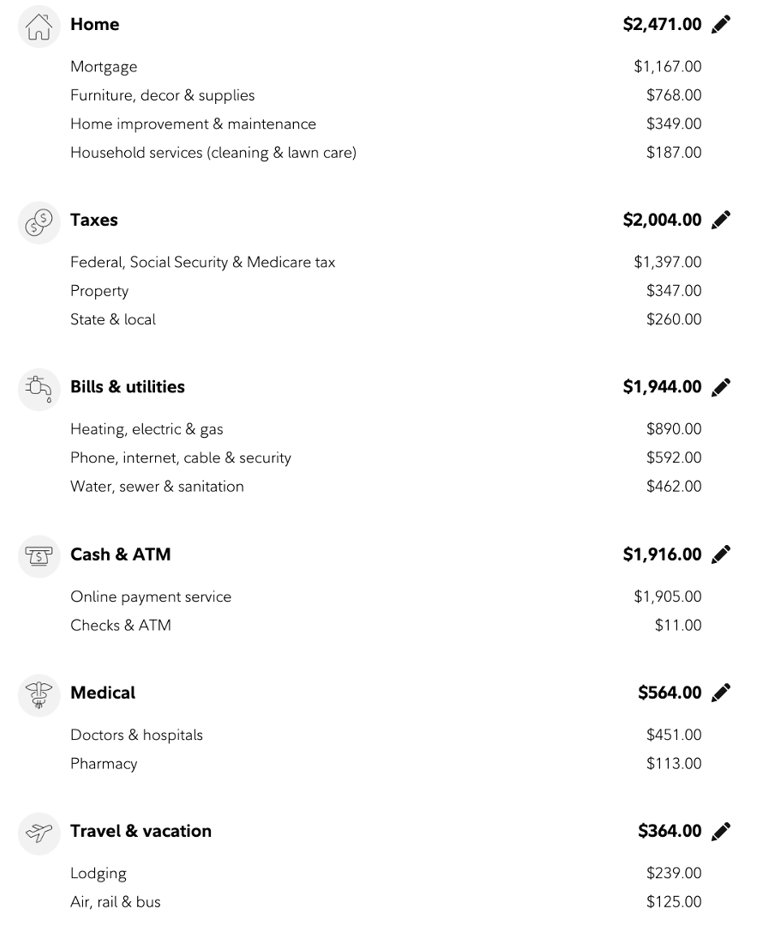Viewport: 768px width, 927px height.
Task: Edit Travel & vacation using pencil icon
Action: 721,831
